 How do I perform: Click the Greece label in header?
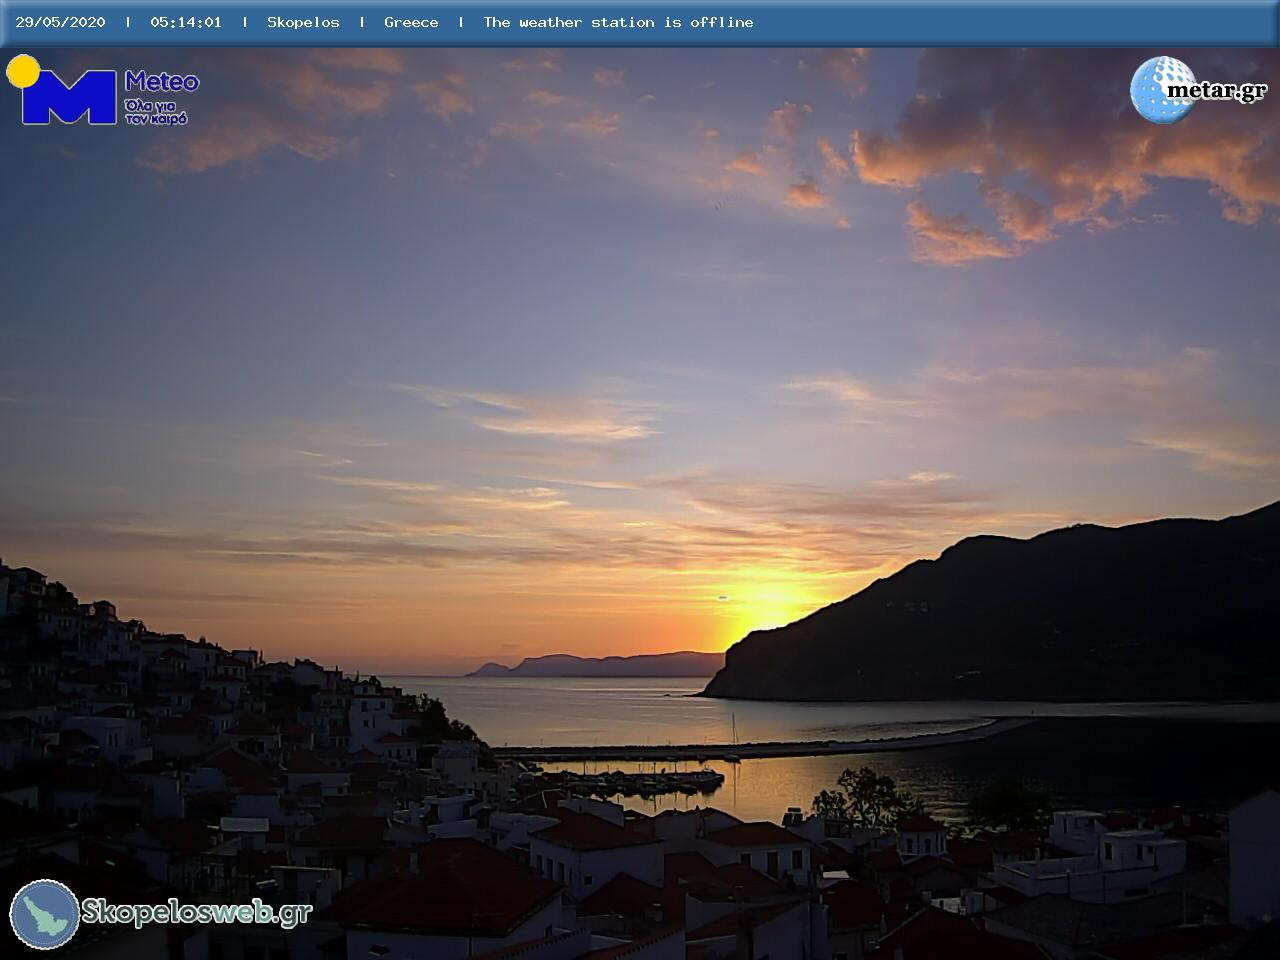tap(411, 22)
